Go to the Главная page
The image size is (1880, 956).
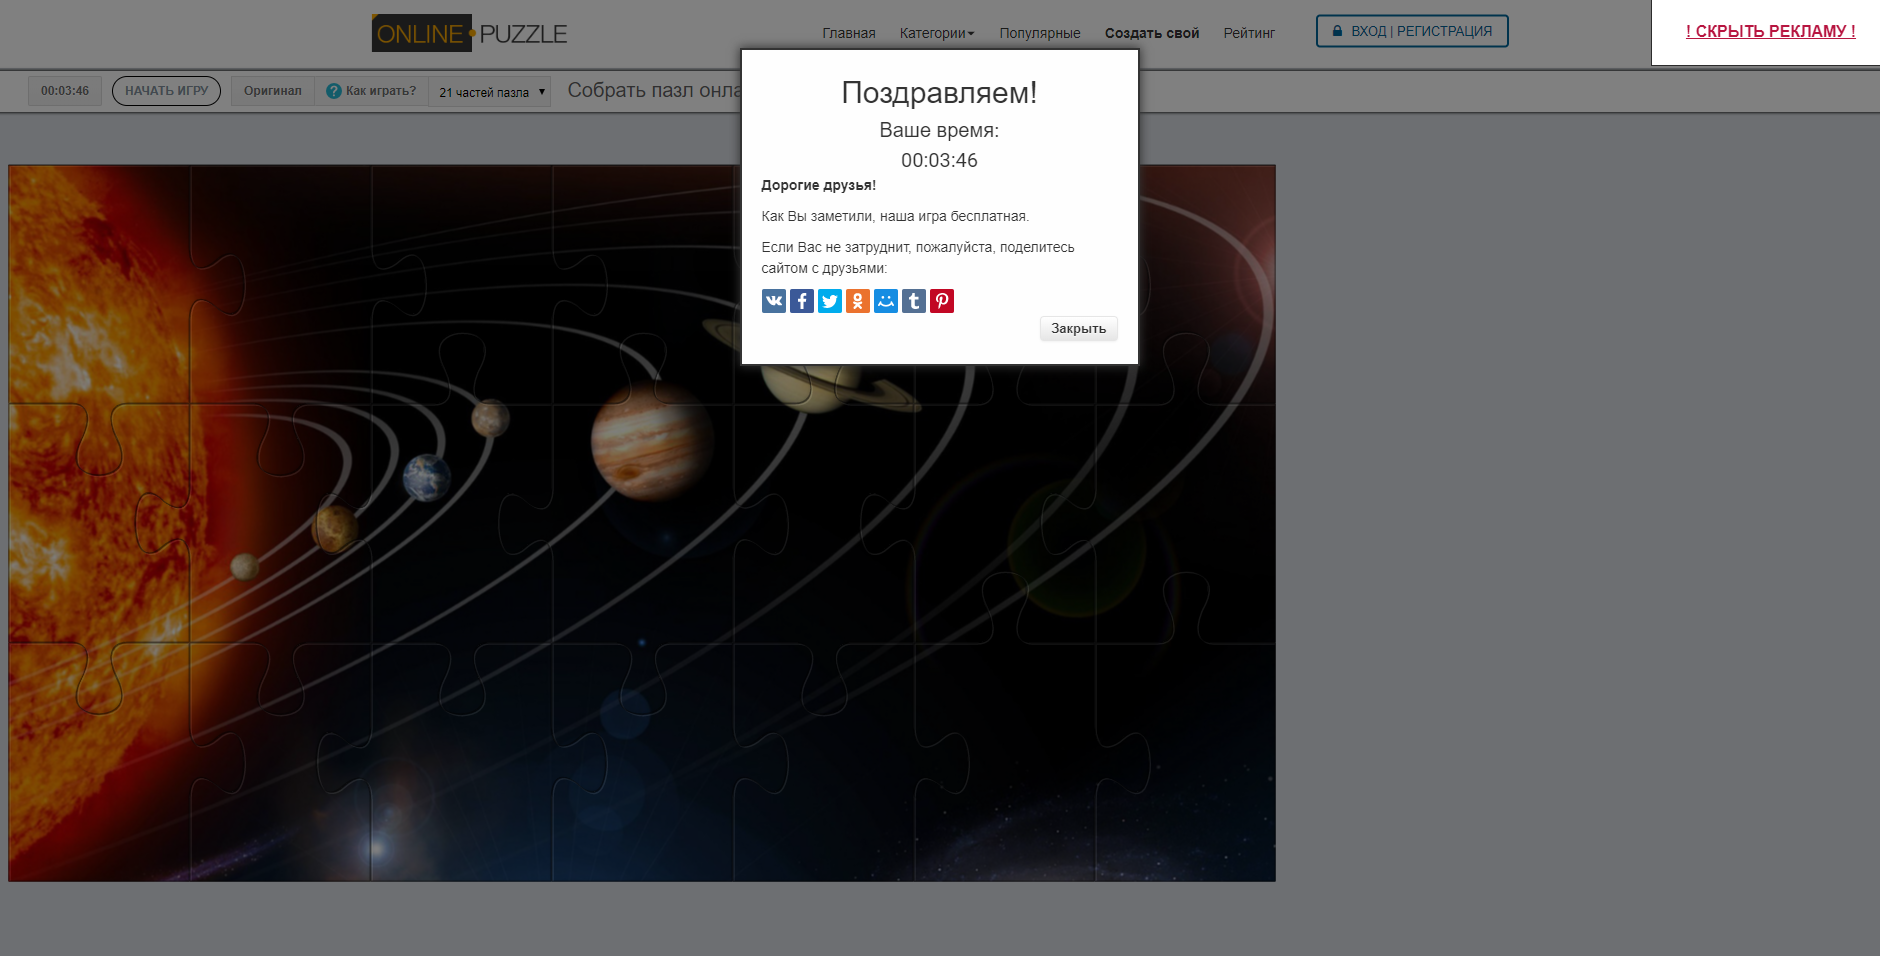[849, 33]
